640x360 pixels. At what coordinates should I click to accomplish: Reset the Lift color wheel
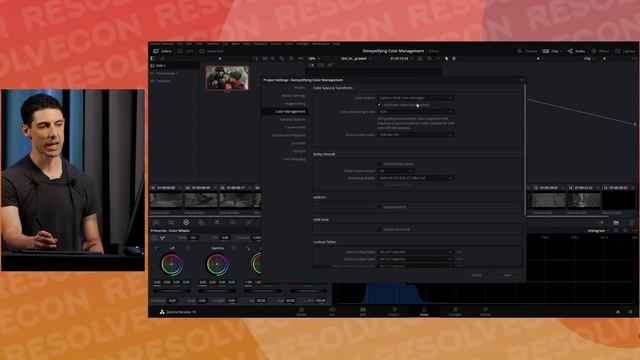188,248
